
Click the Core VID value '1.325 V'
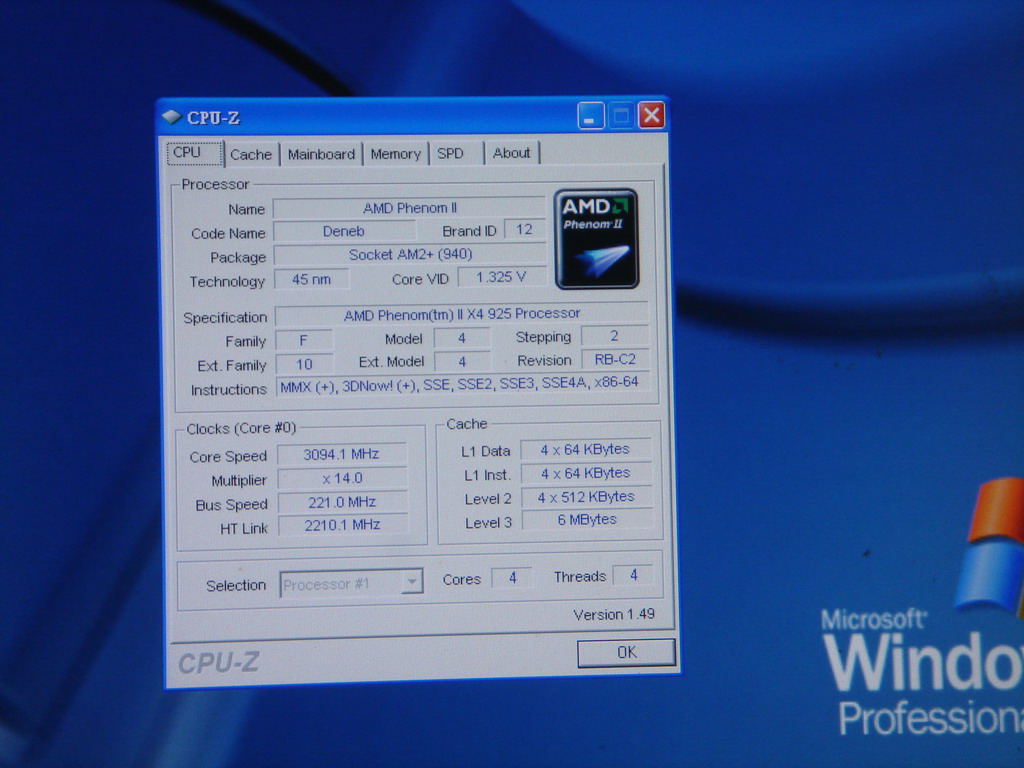(502, 277)
